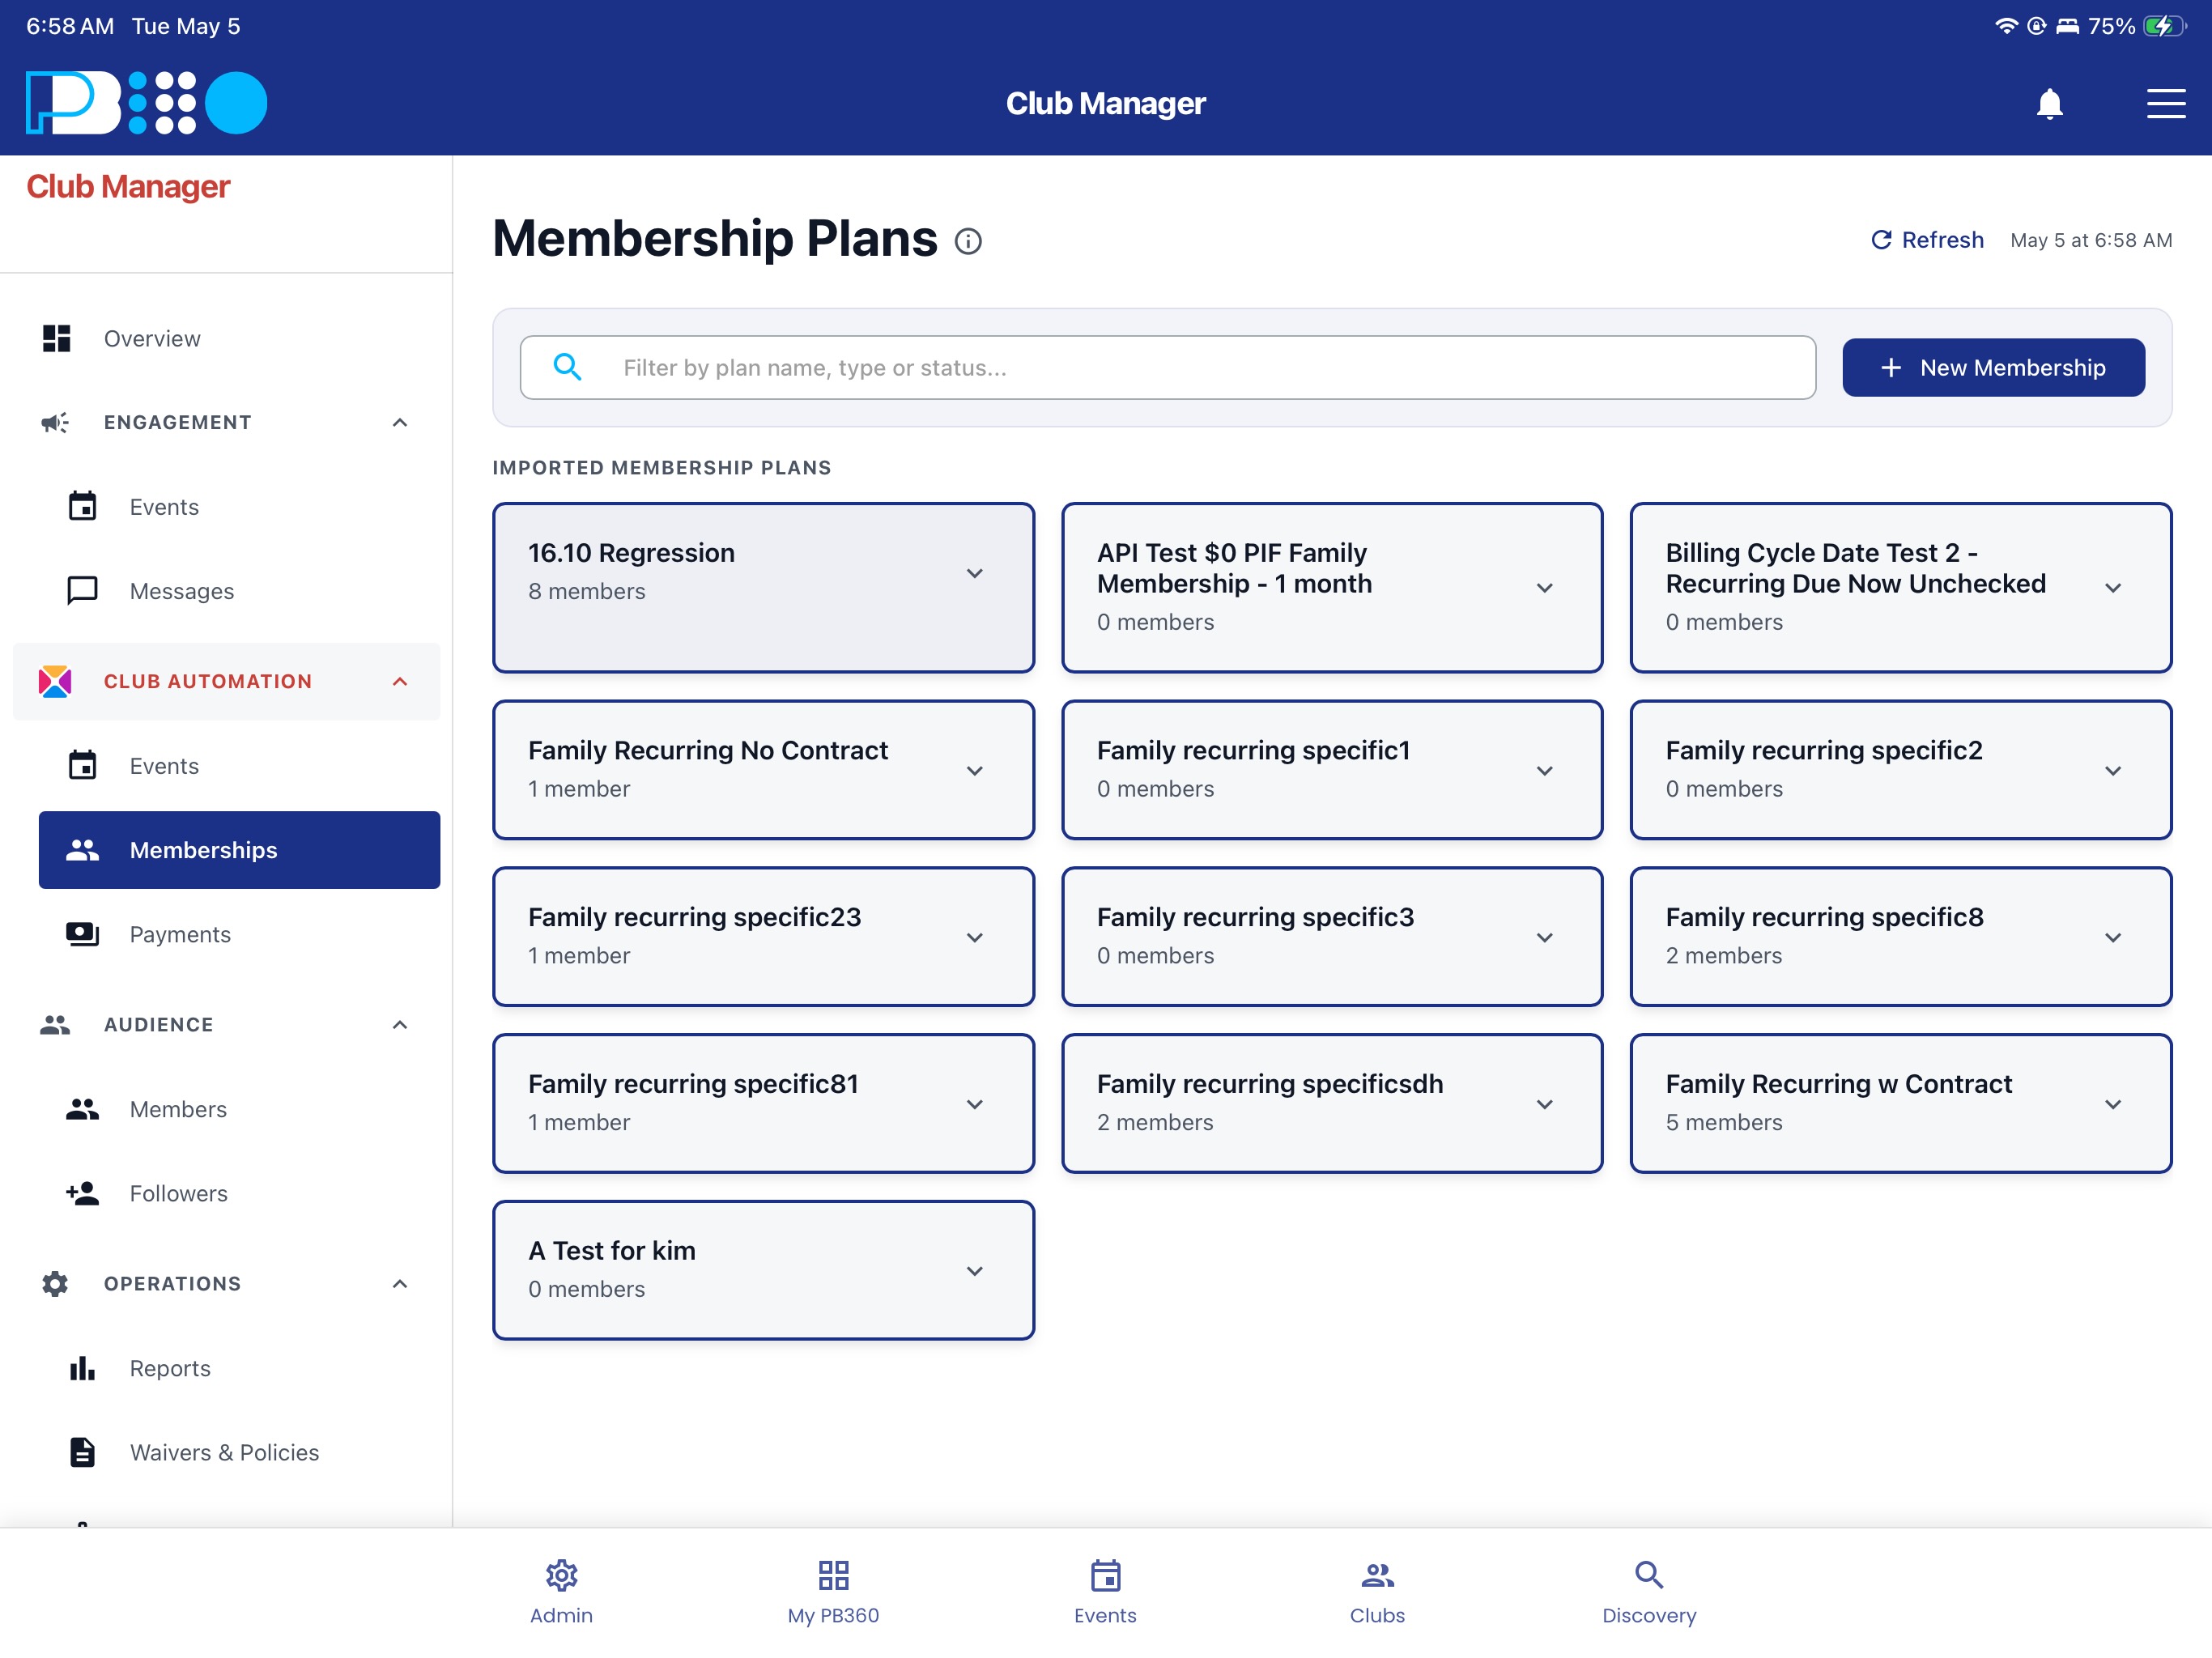Image resolution: width=2212 pixels, height=1658 pixels.
Task: Click the Family recurring specific23 plan title
Action: 695,917
